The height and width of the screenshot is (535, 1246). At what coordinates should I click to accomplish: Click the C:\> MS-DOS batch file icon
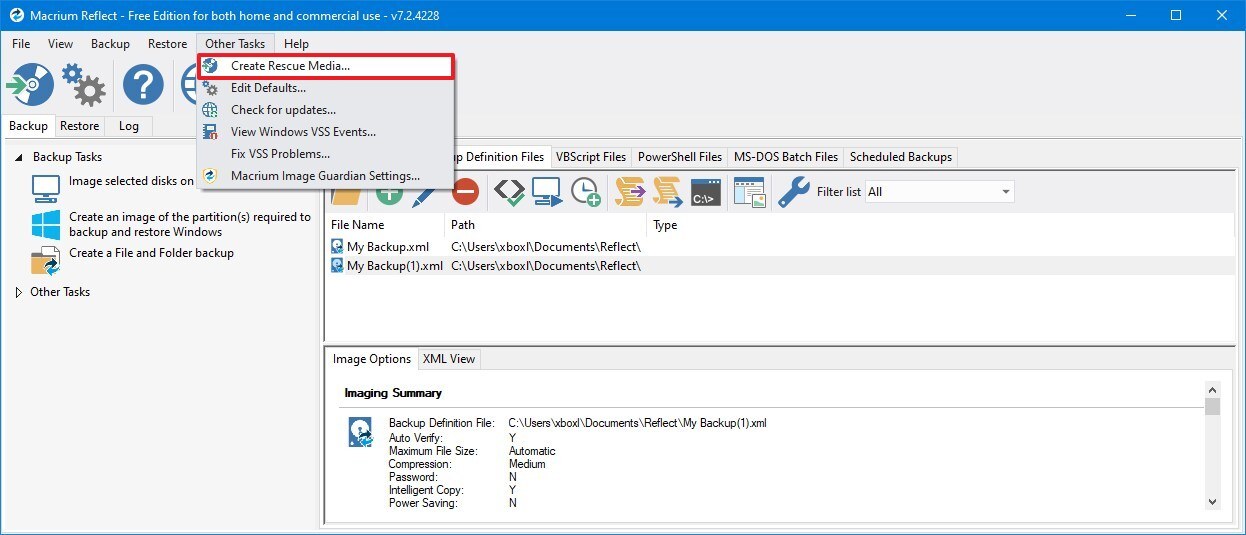[706, 192]
